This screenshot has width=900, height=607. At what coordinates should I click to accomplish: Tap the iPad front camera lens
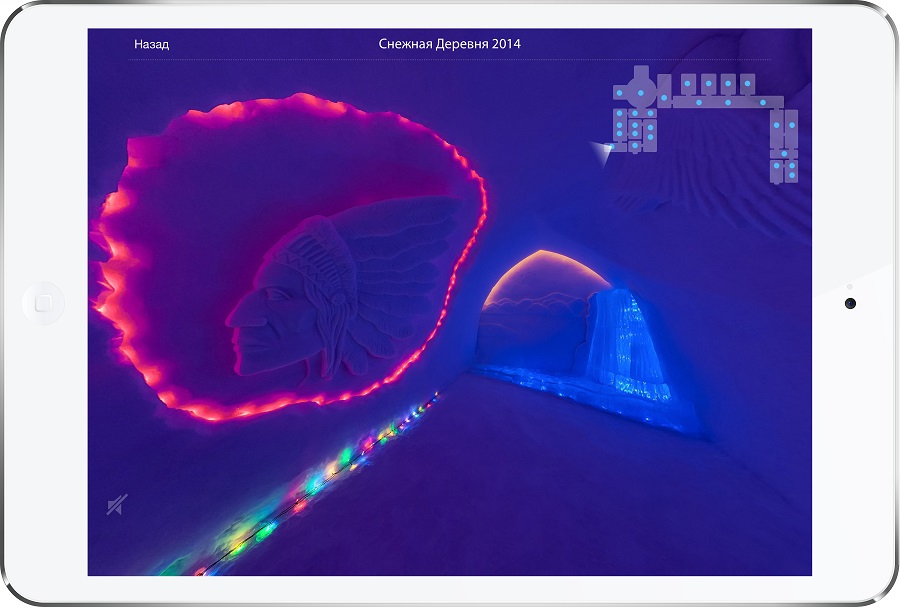coord(849,303)
